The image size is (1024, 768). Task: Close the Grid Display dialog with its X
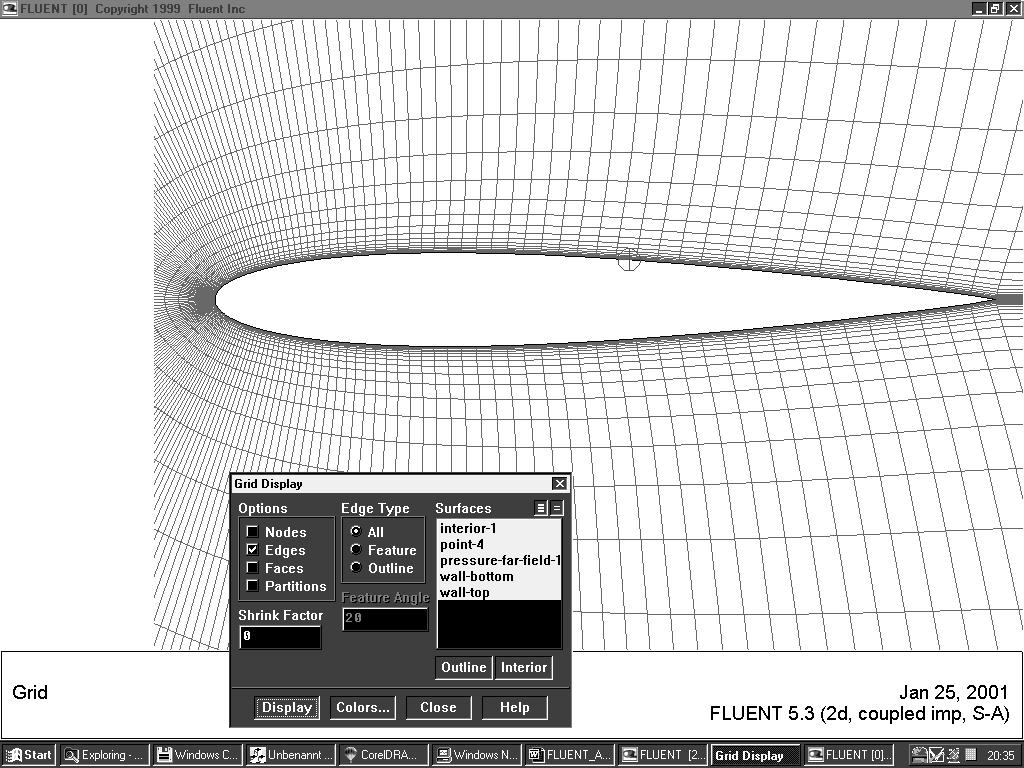[560, 483]
